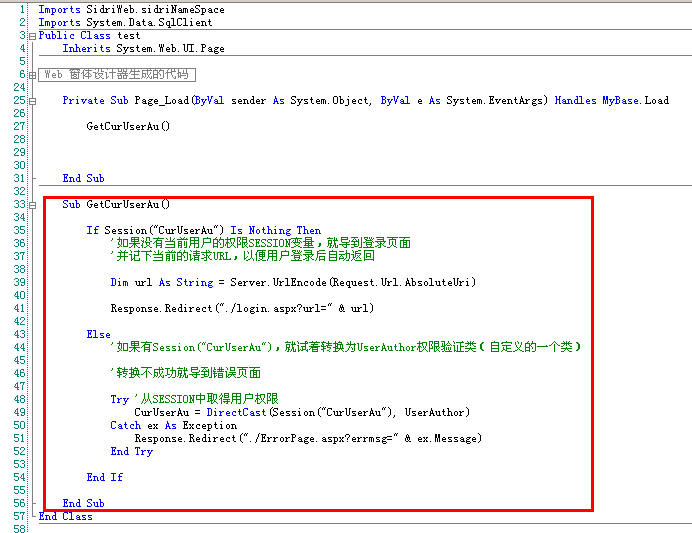Screen dimensions: 692x533
Task: Click the 'Else' keyword on line 43
Action: point(98,334)
